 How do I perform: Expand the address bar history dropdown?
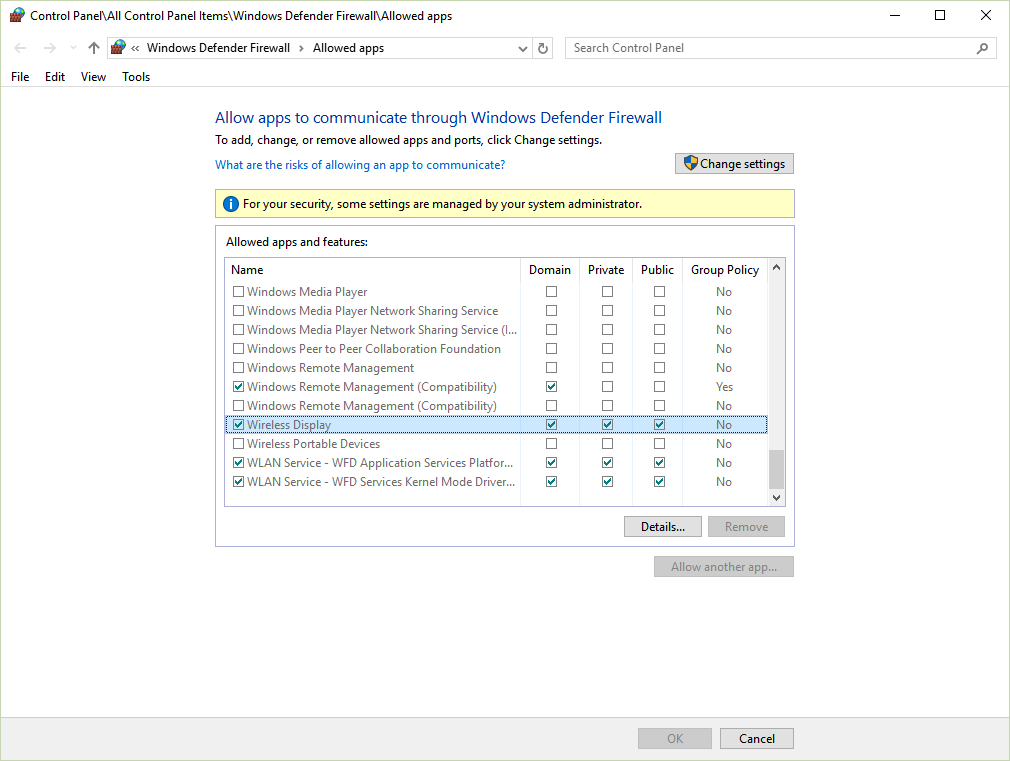[x=522, y=48]
